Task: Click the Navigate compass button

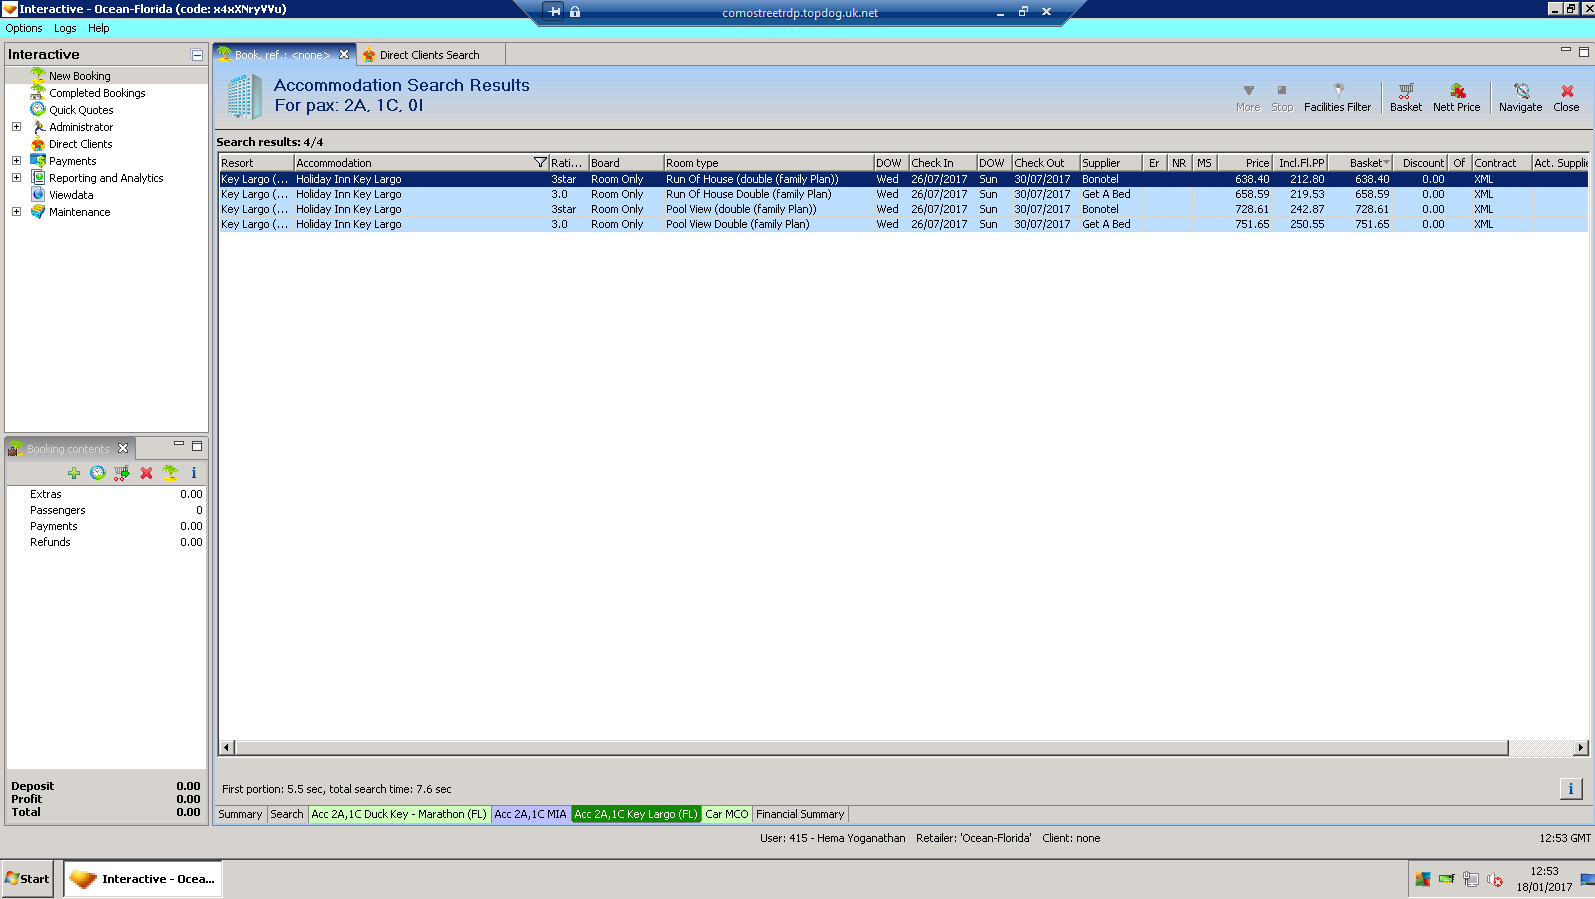Action: [1520, 98]
